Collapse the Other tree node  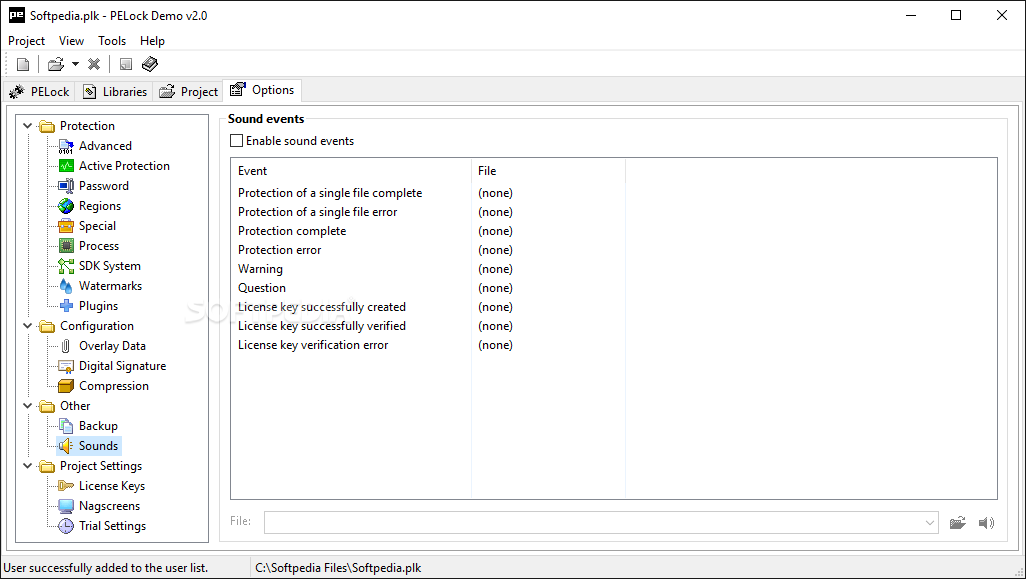point(27,406)
